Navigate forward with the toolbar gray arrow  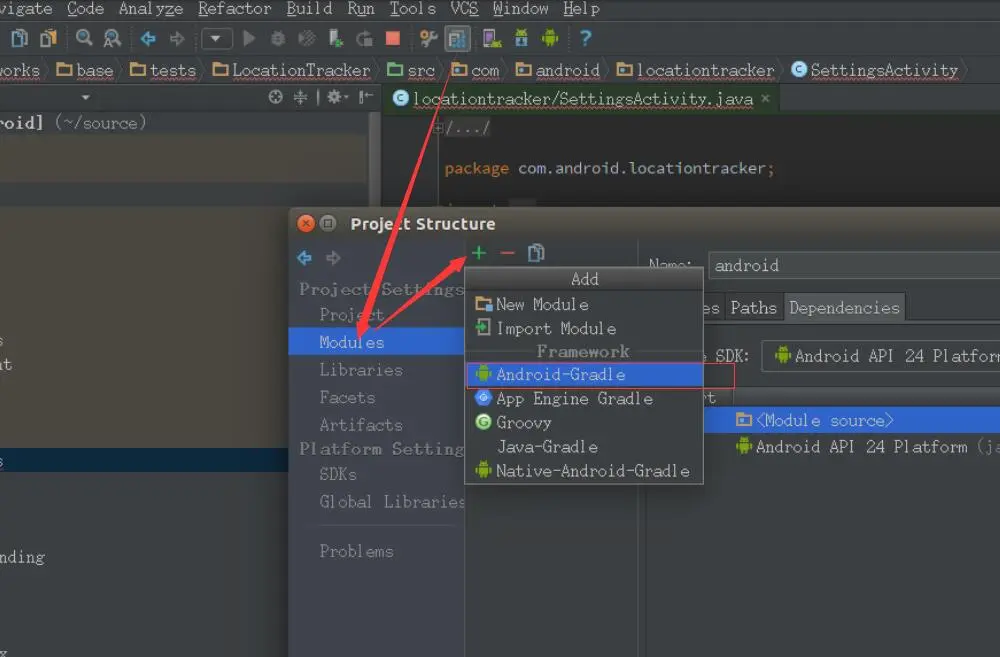pos(177,39)
